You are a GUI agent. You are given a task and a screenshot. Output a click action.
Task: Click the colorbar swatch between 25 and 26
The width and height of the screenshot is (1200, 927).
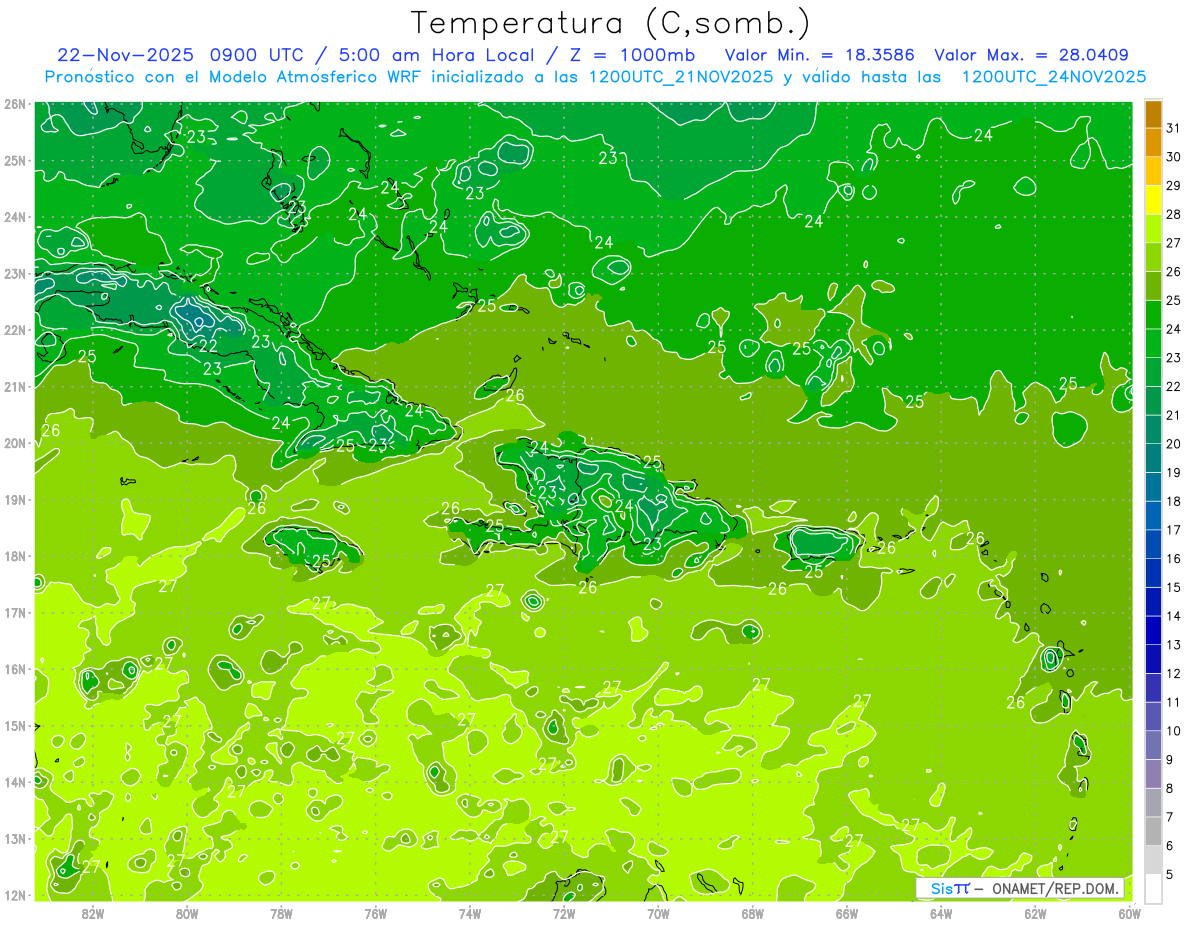(1153, 287)
